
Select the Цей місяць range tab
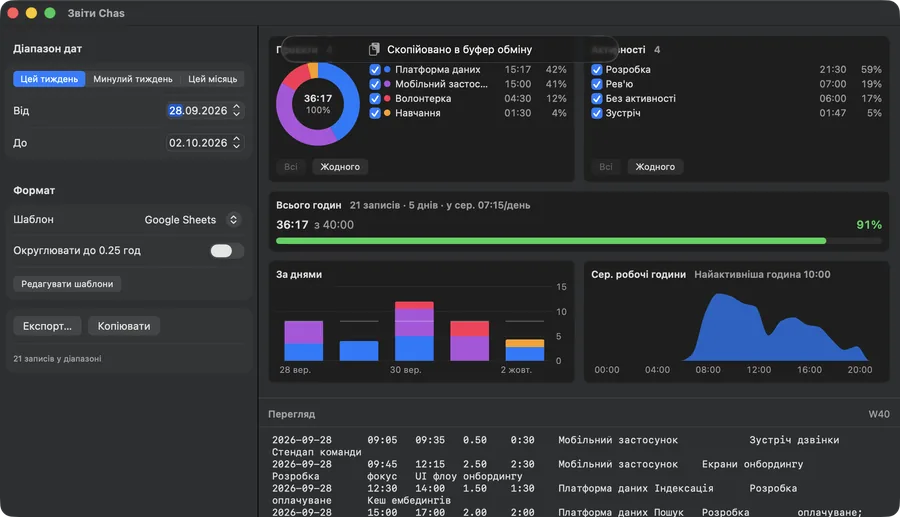(212, 79)
